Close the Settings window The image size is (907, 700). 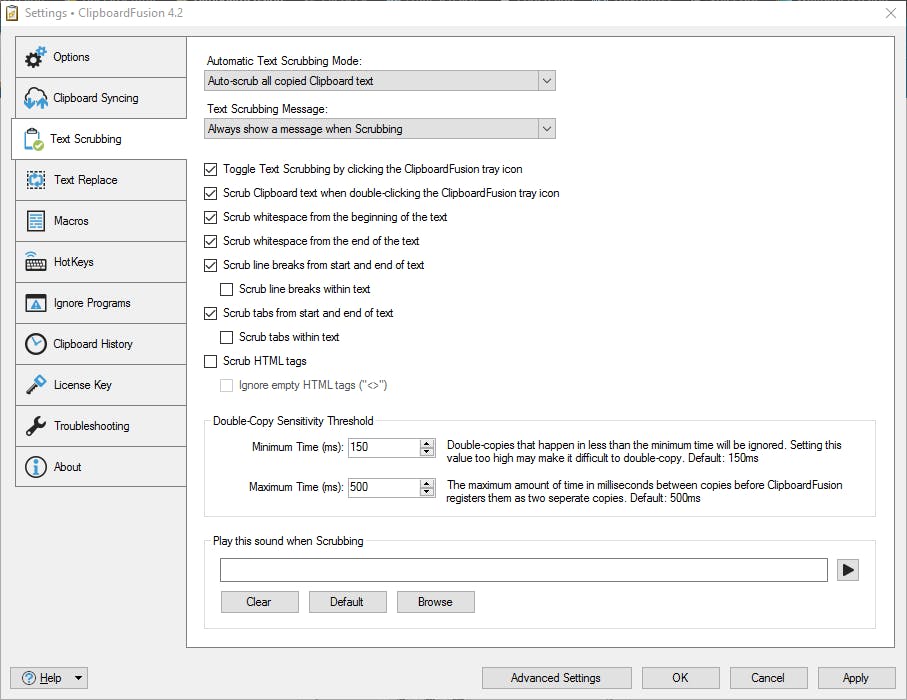[891, 13]
